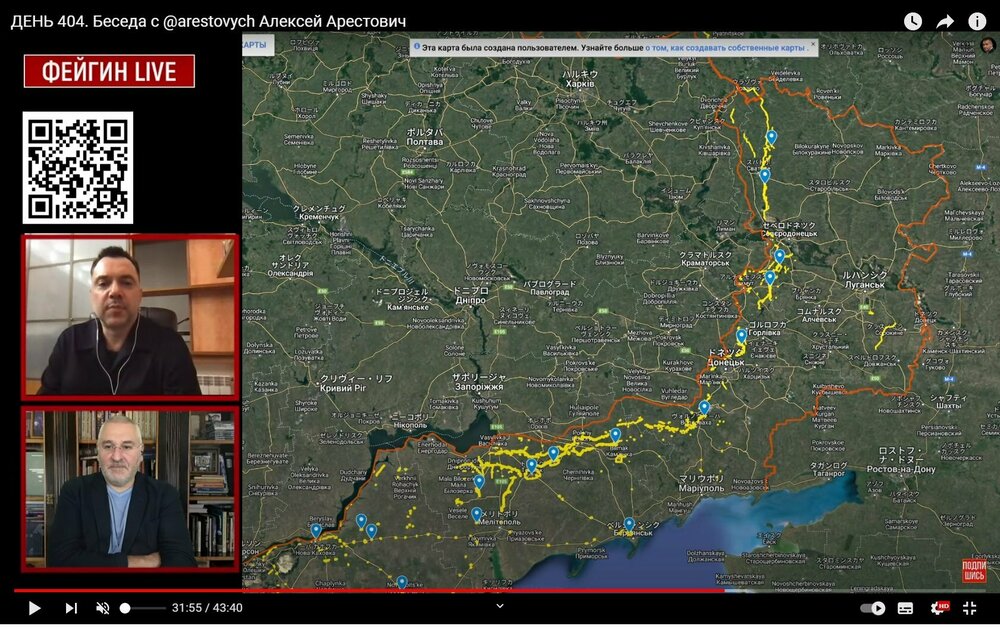The width and height of the screenshot is (1000, 629).
Task: Adjust the volume slider
Action: pyautogui.click(x=145, y=608)
